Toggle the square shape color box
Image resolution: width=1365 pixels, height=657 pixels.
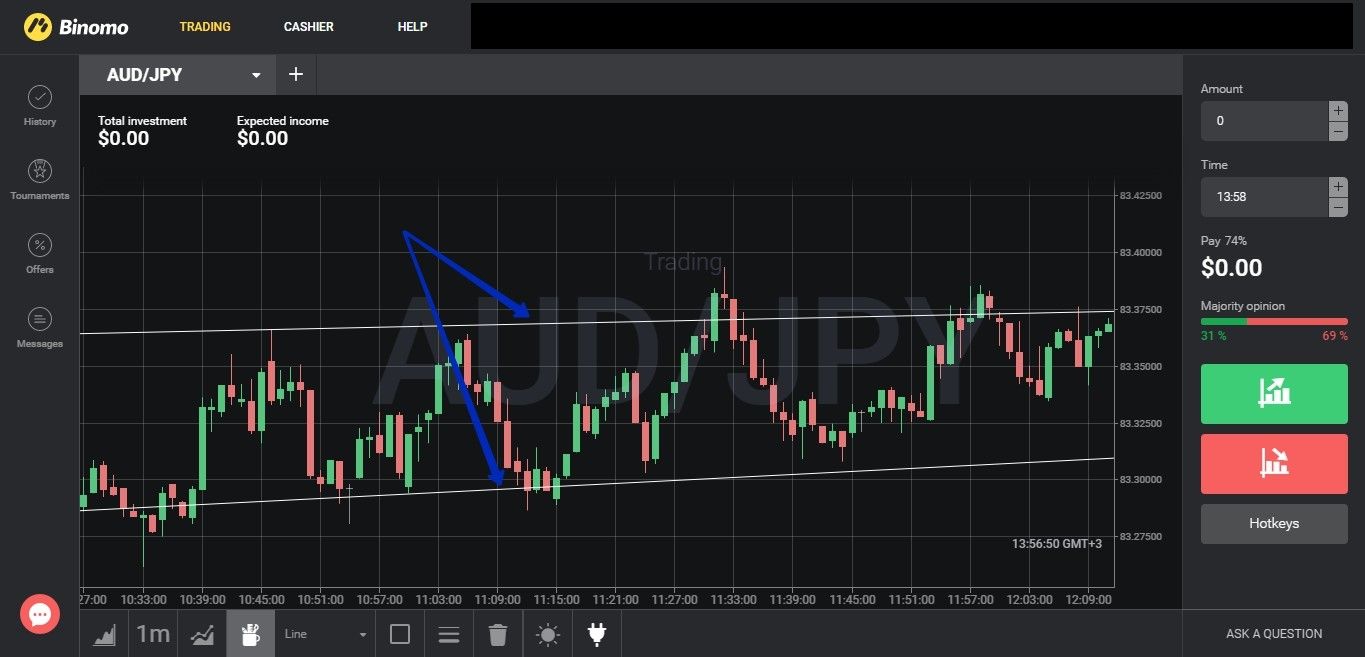(400, 634)
